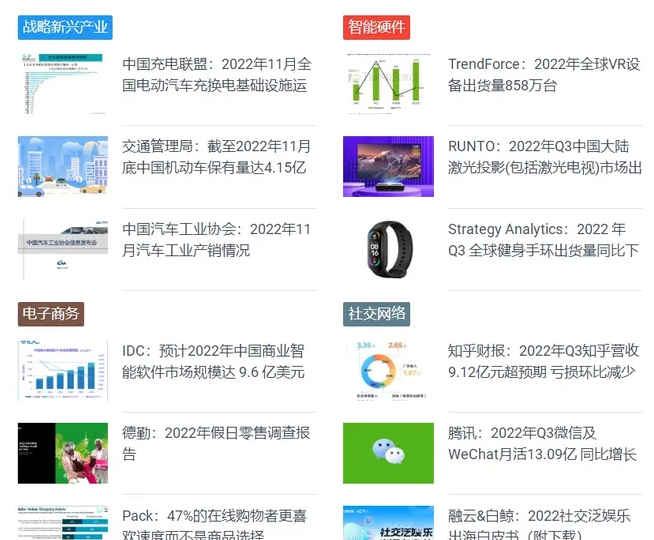Open the 社交网络 category tag

click(x=376, y=314)
